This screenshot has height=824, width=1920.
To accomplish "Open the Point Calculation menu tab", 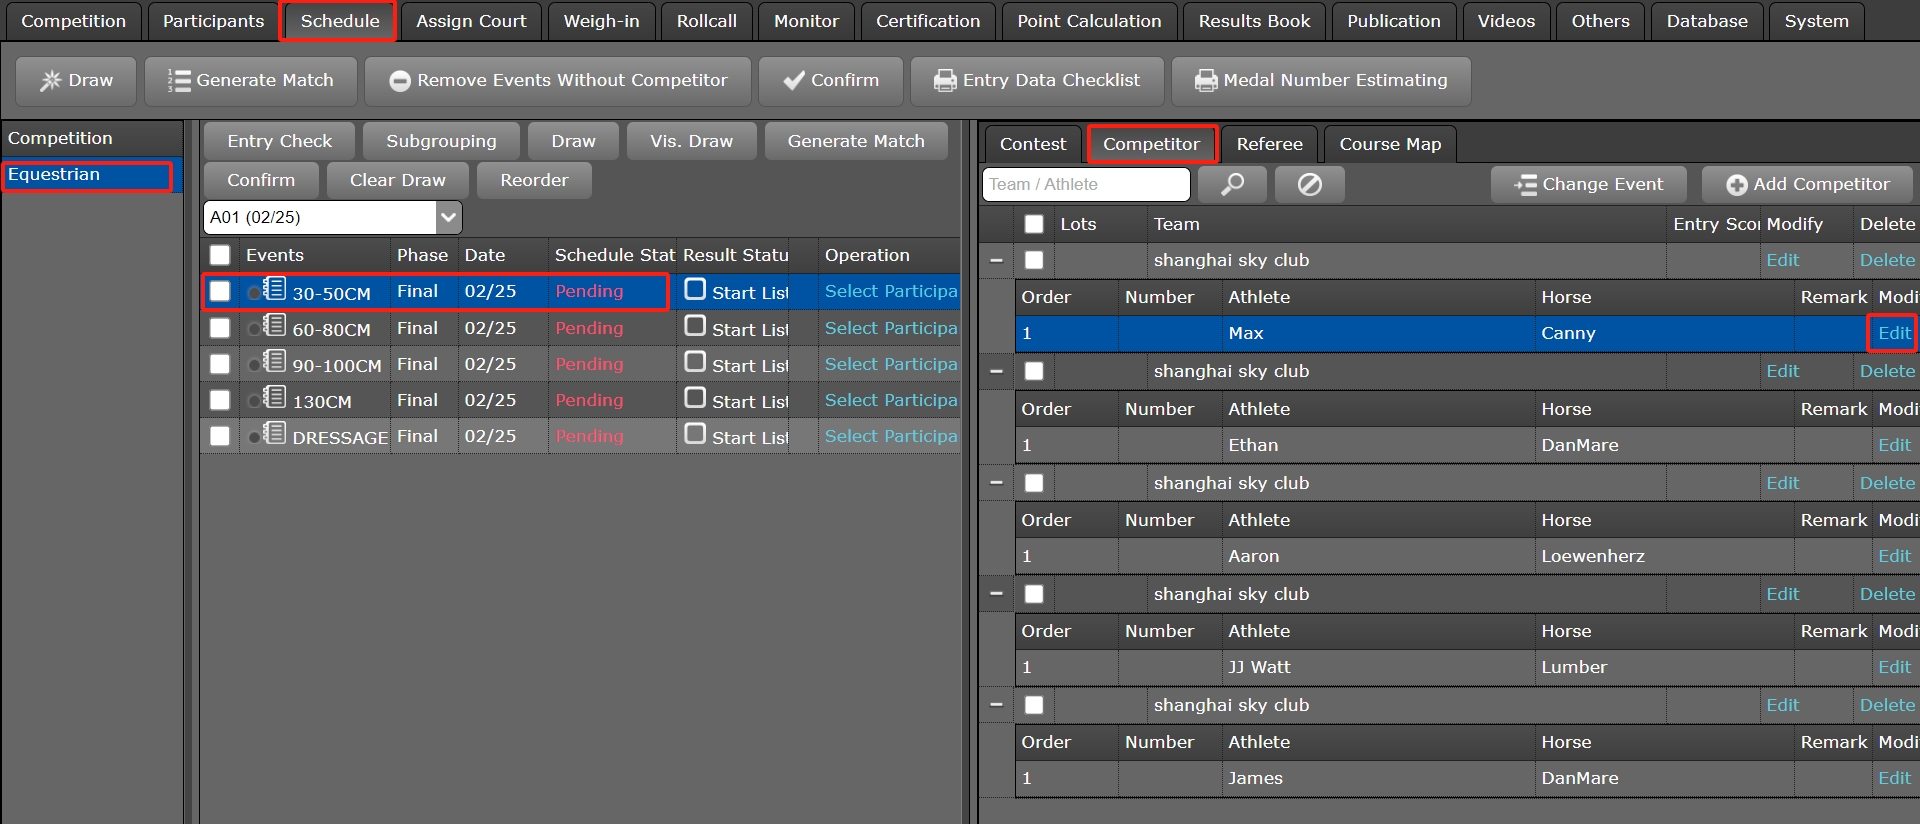I will coord(1089,21).
